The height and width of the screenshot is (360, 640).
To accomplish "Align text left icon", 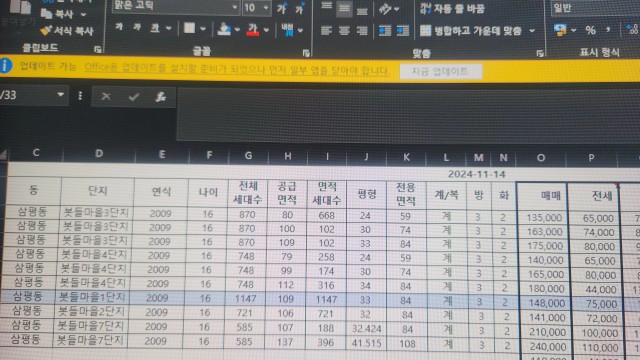I will tap(326, 31).
